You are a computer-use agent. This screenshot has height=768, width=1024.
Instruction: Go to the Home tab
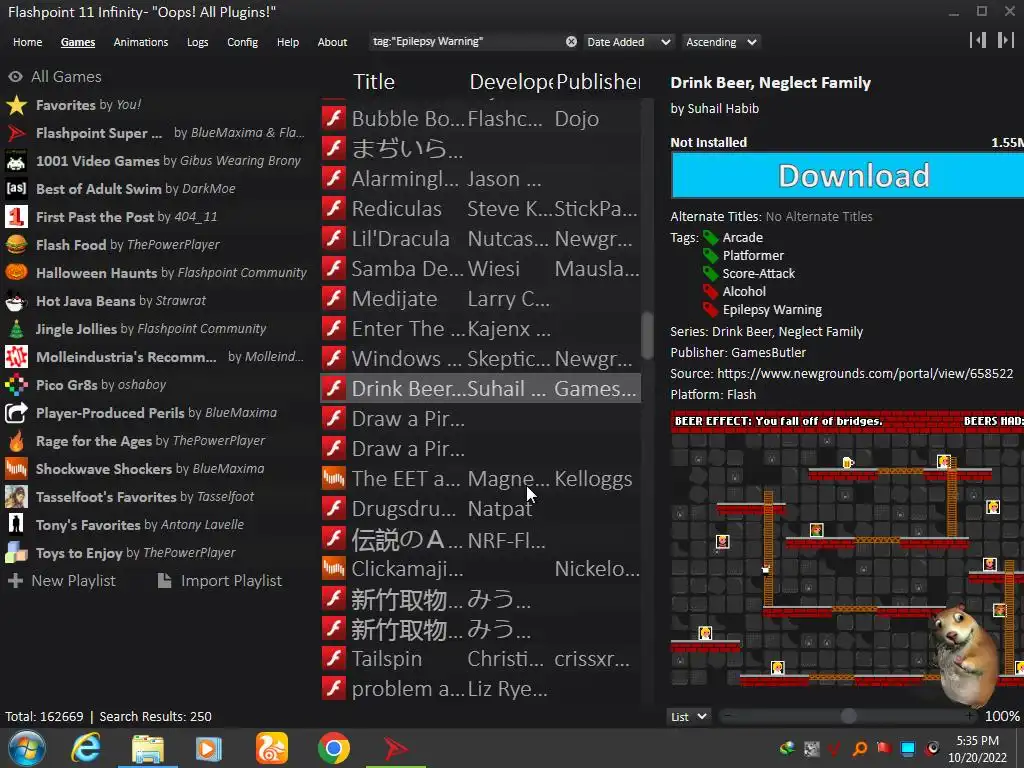[x=27, y=42]
